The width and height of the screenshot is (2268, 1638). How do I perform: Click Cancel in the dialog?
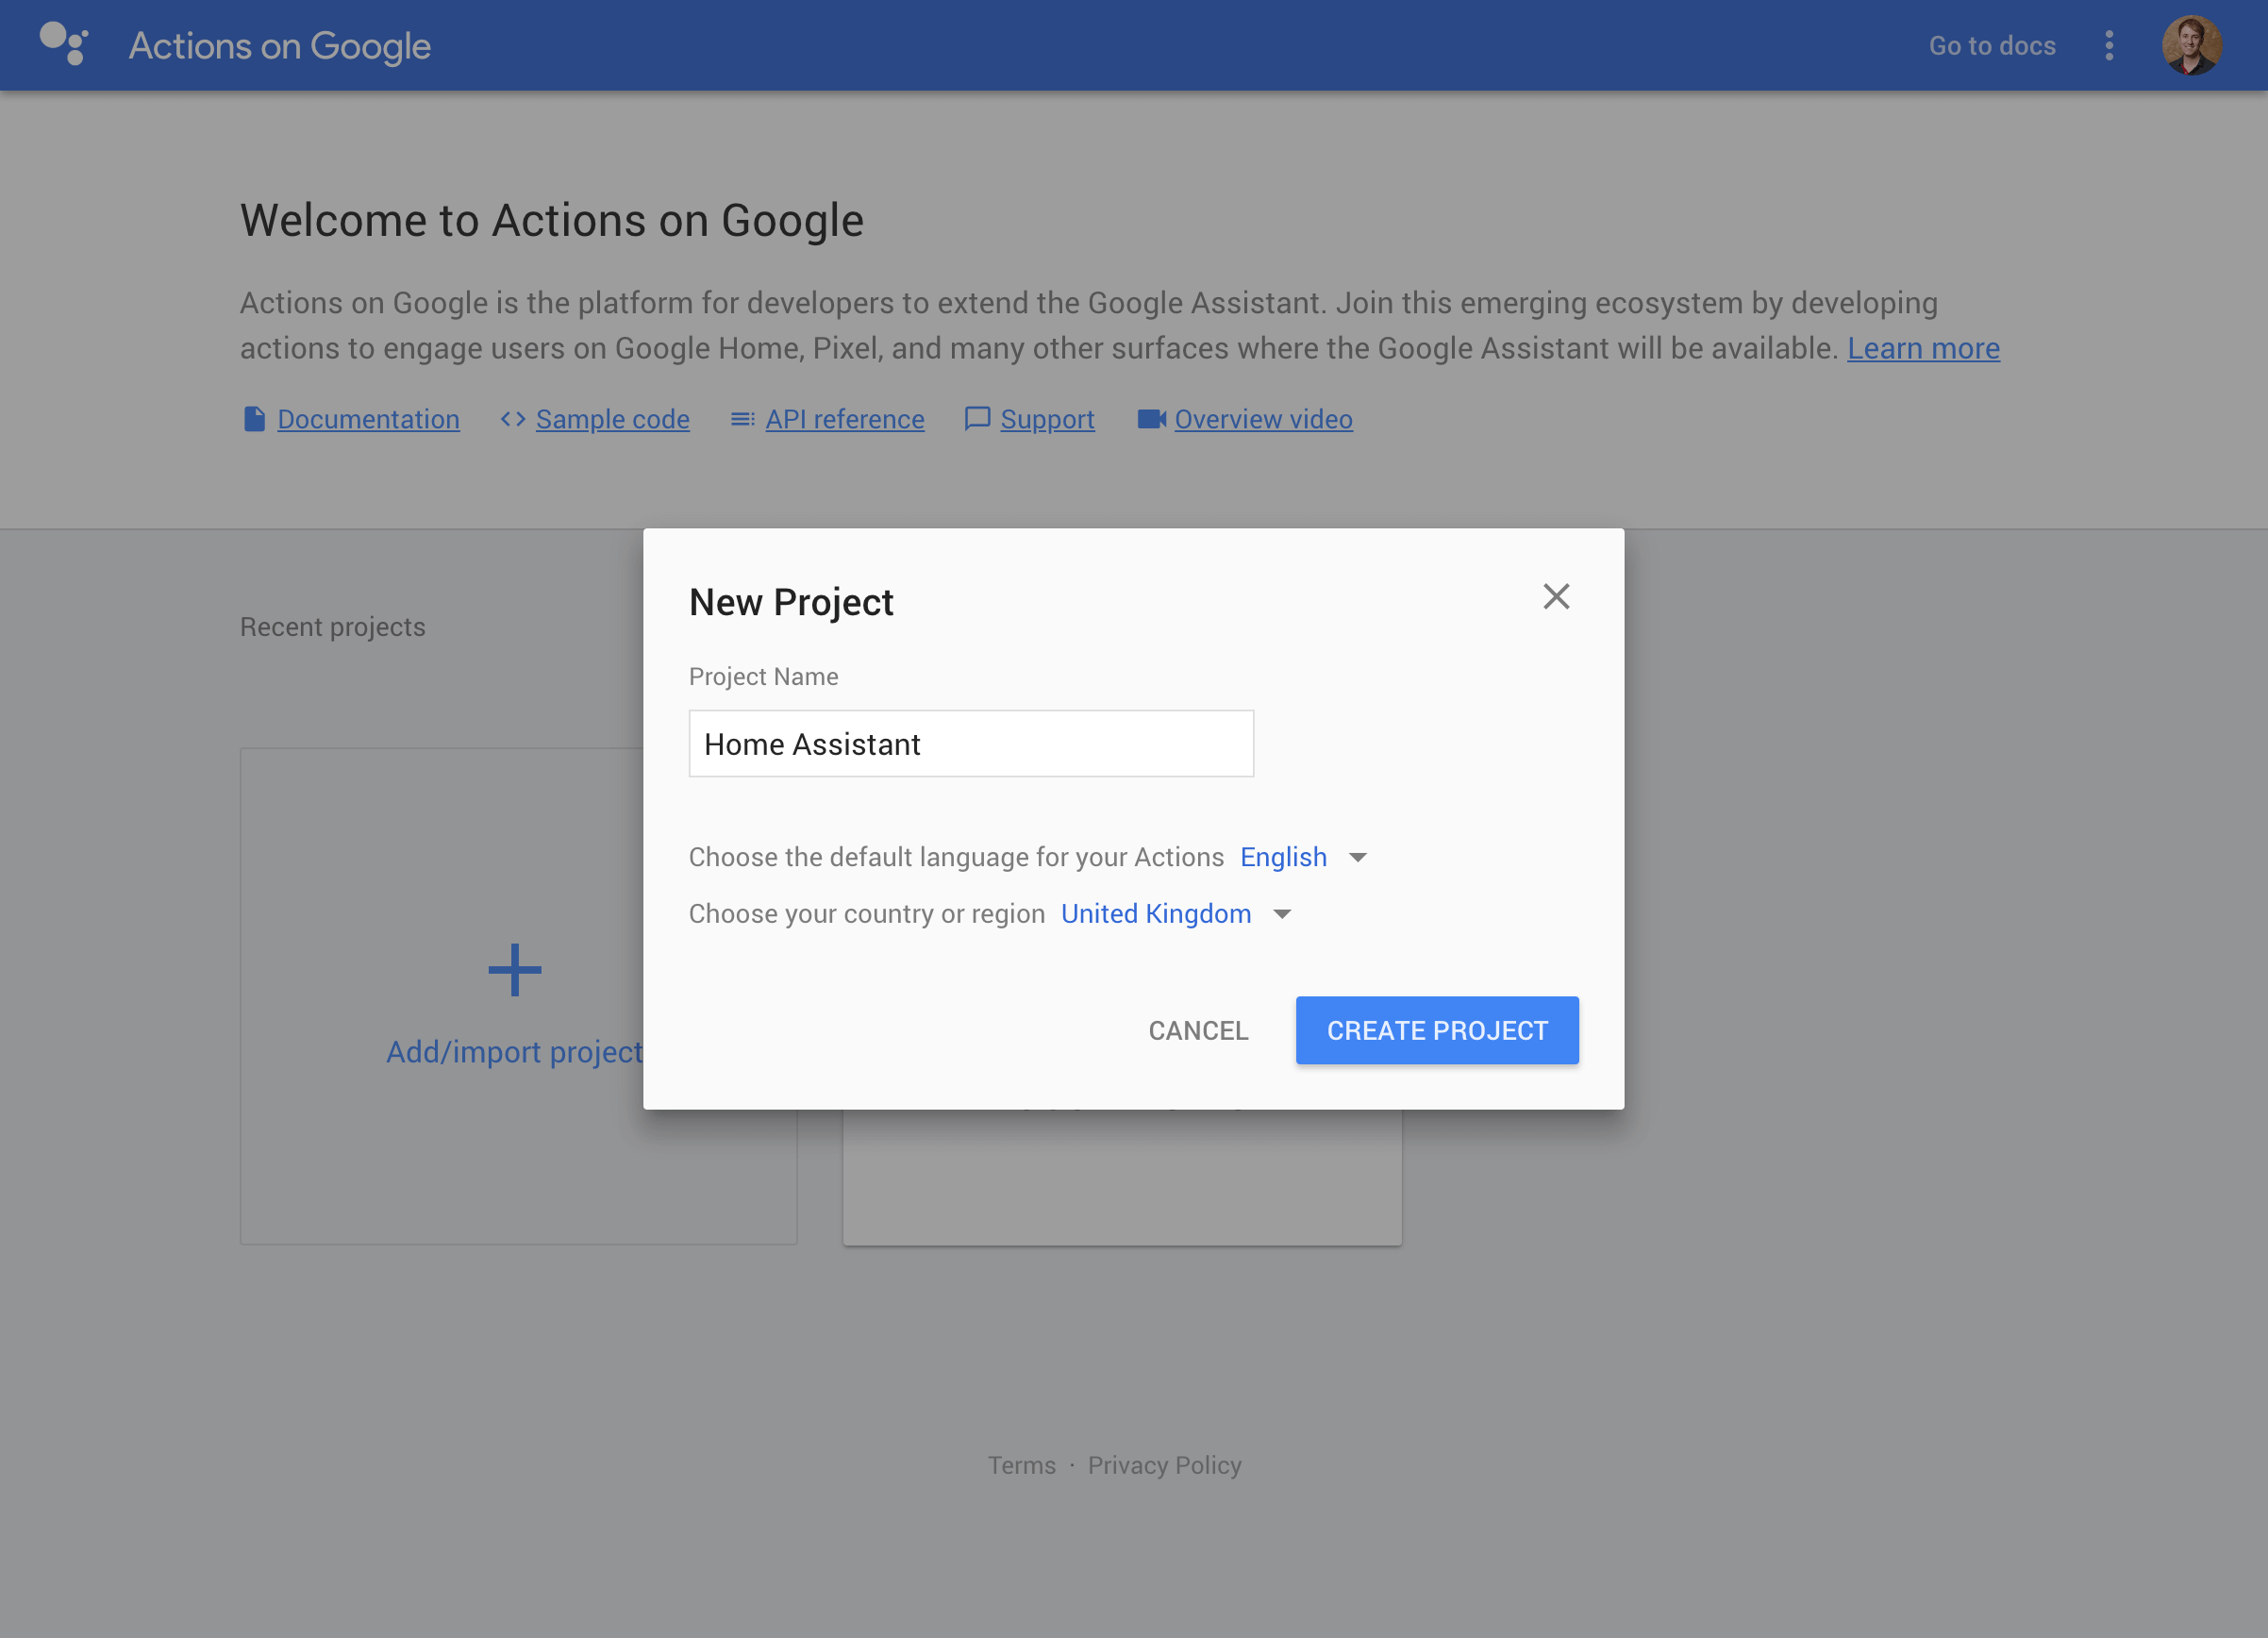(x=1198, y=1030)
